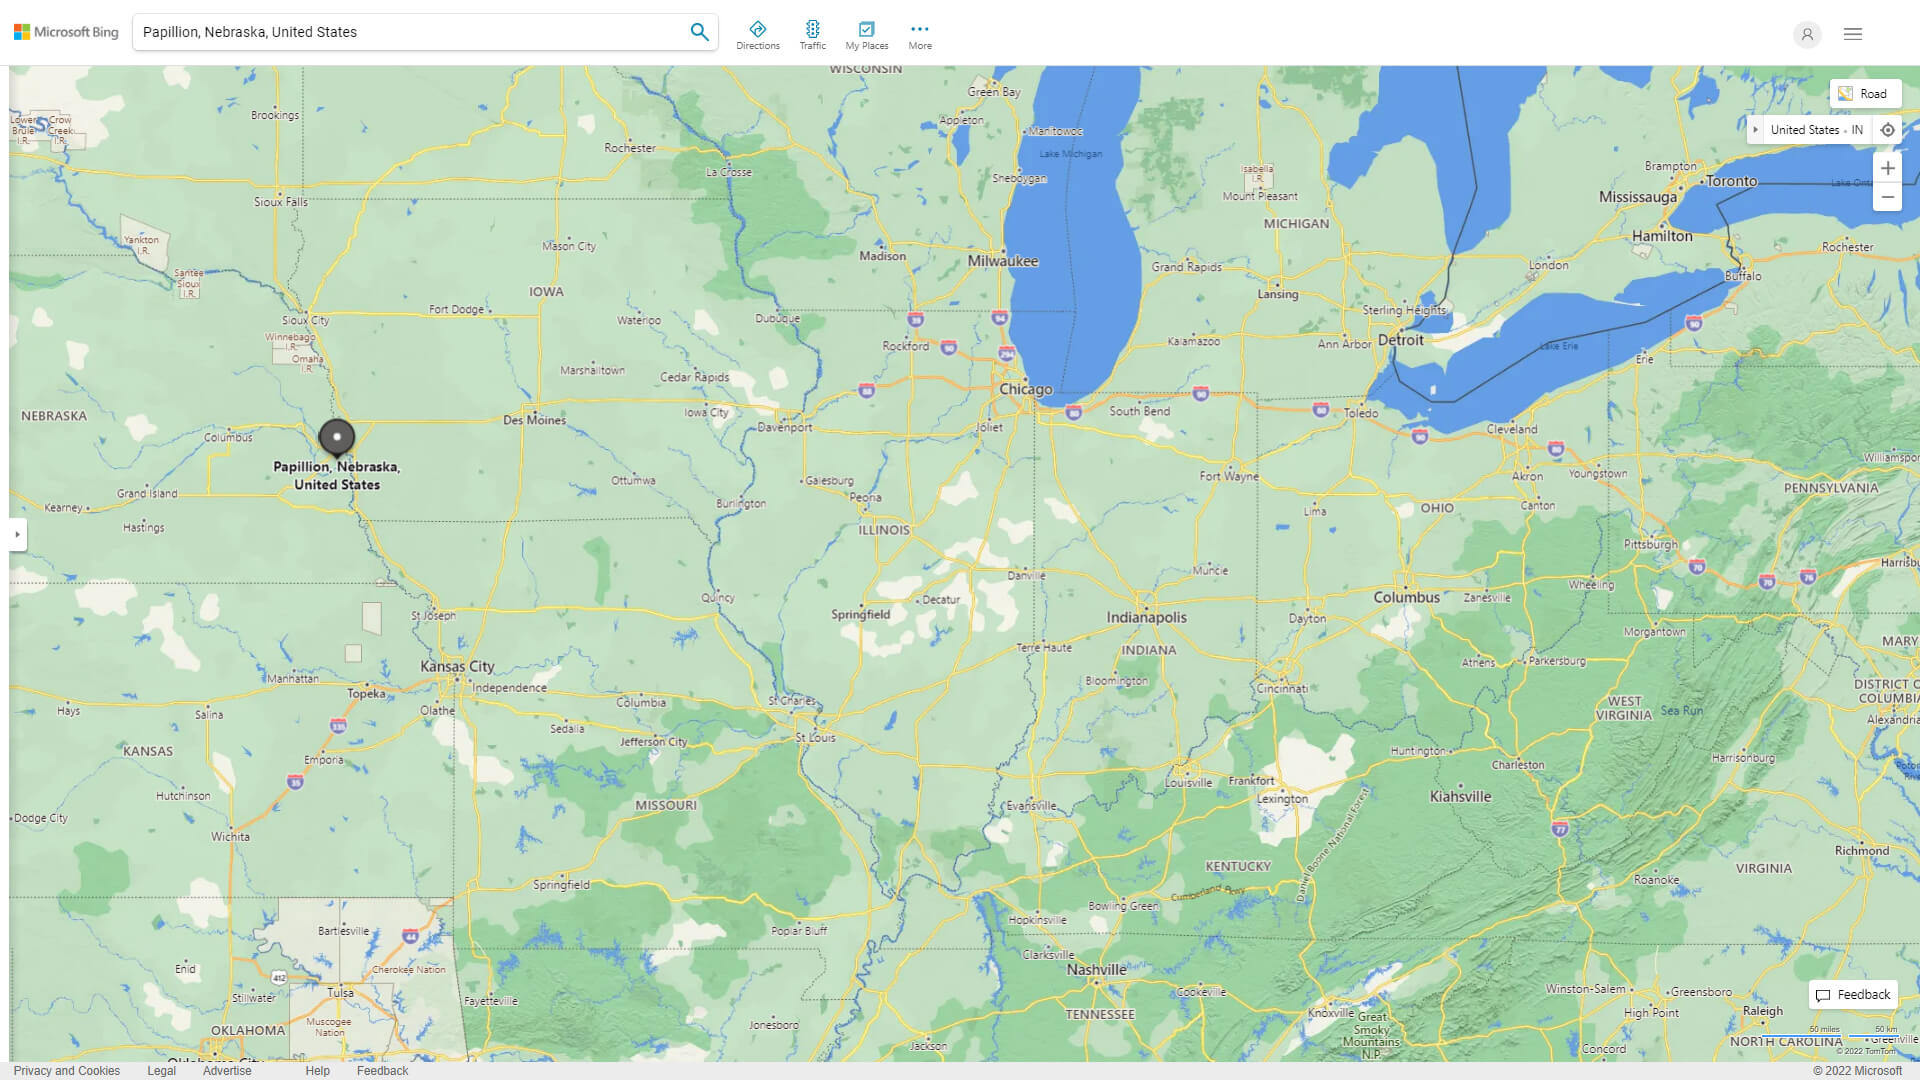Click the locate-me crosshair icon
1920x1080 pixels.
(1888, 130)
